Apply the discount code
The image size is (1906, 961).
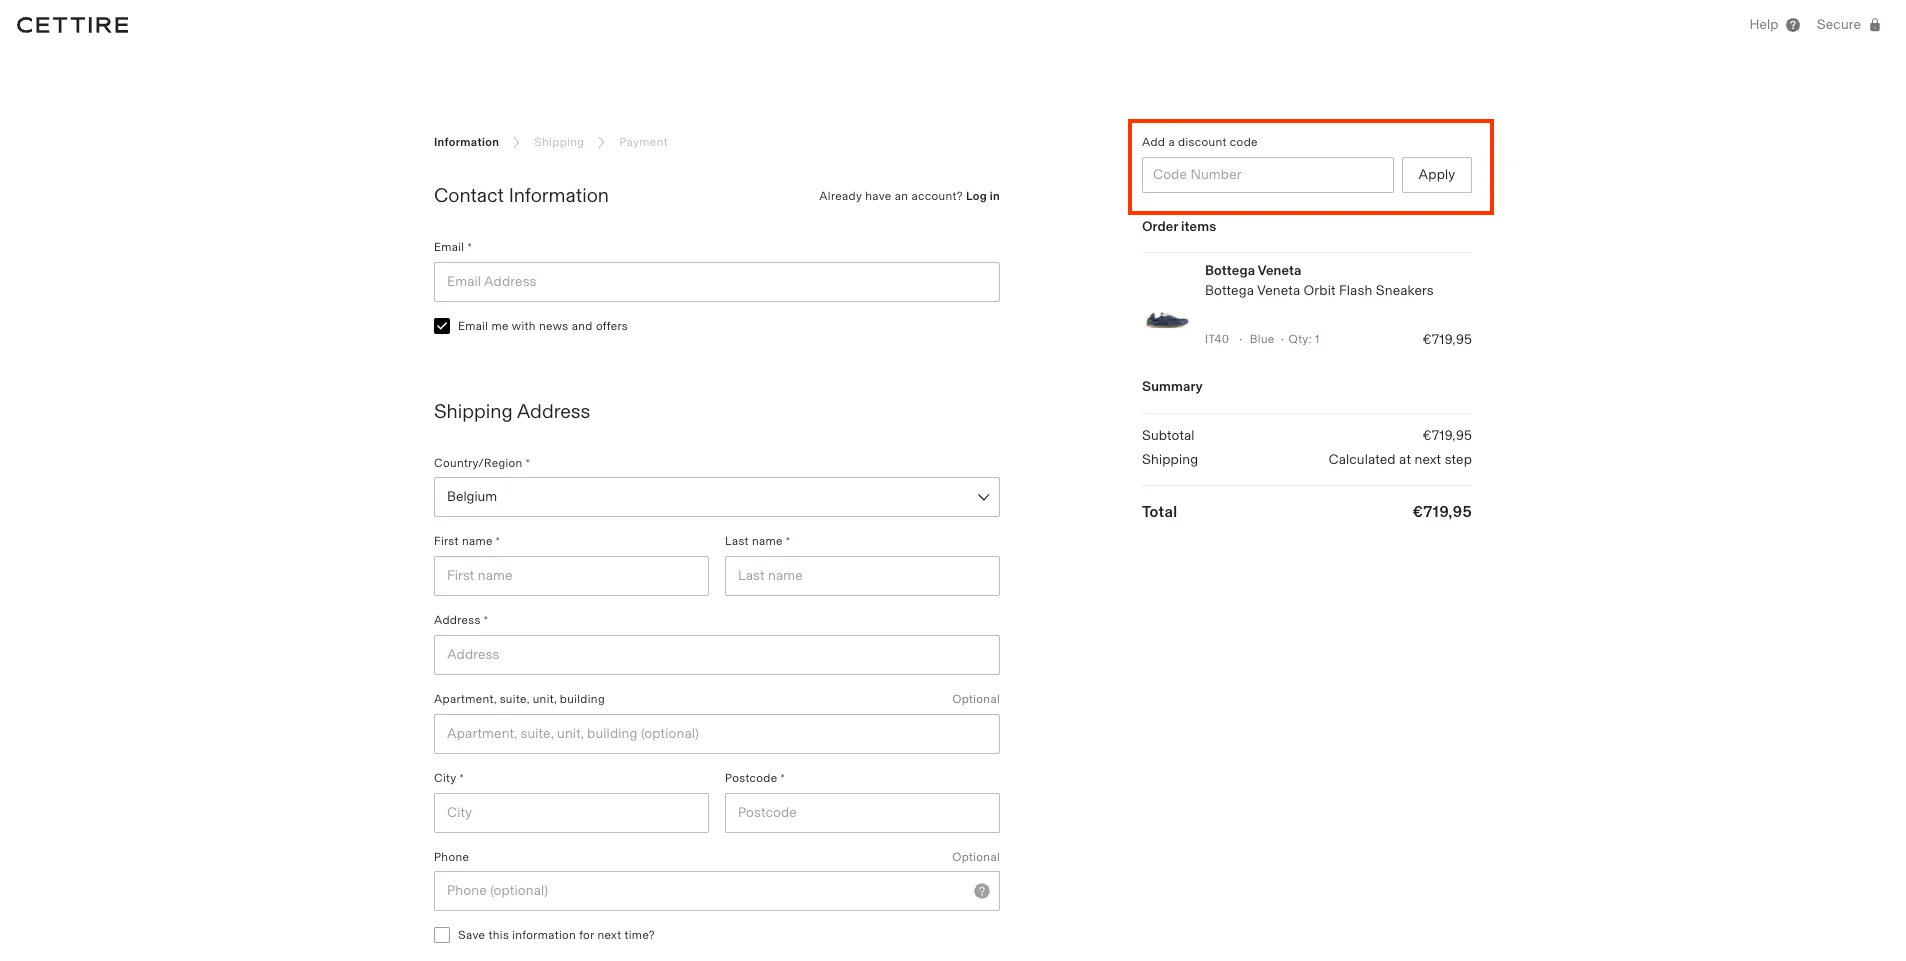pos(1437,175)
